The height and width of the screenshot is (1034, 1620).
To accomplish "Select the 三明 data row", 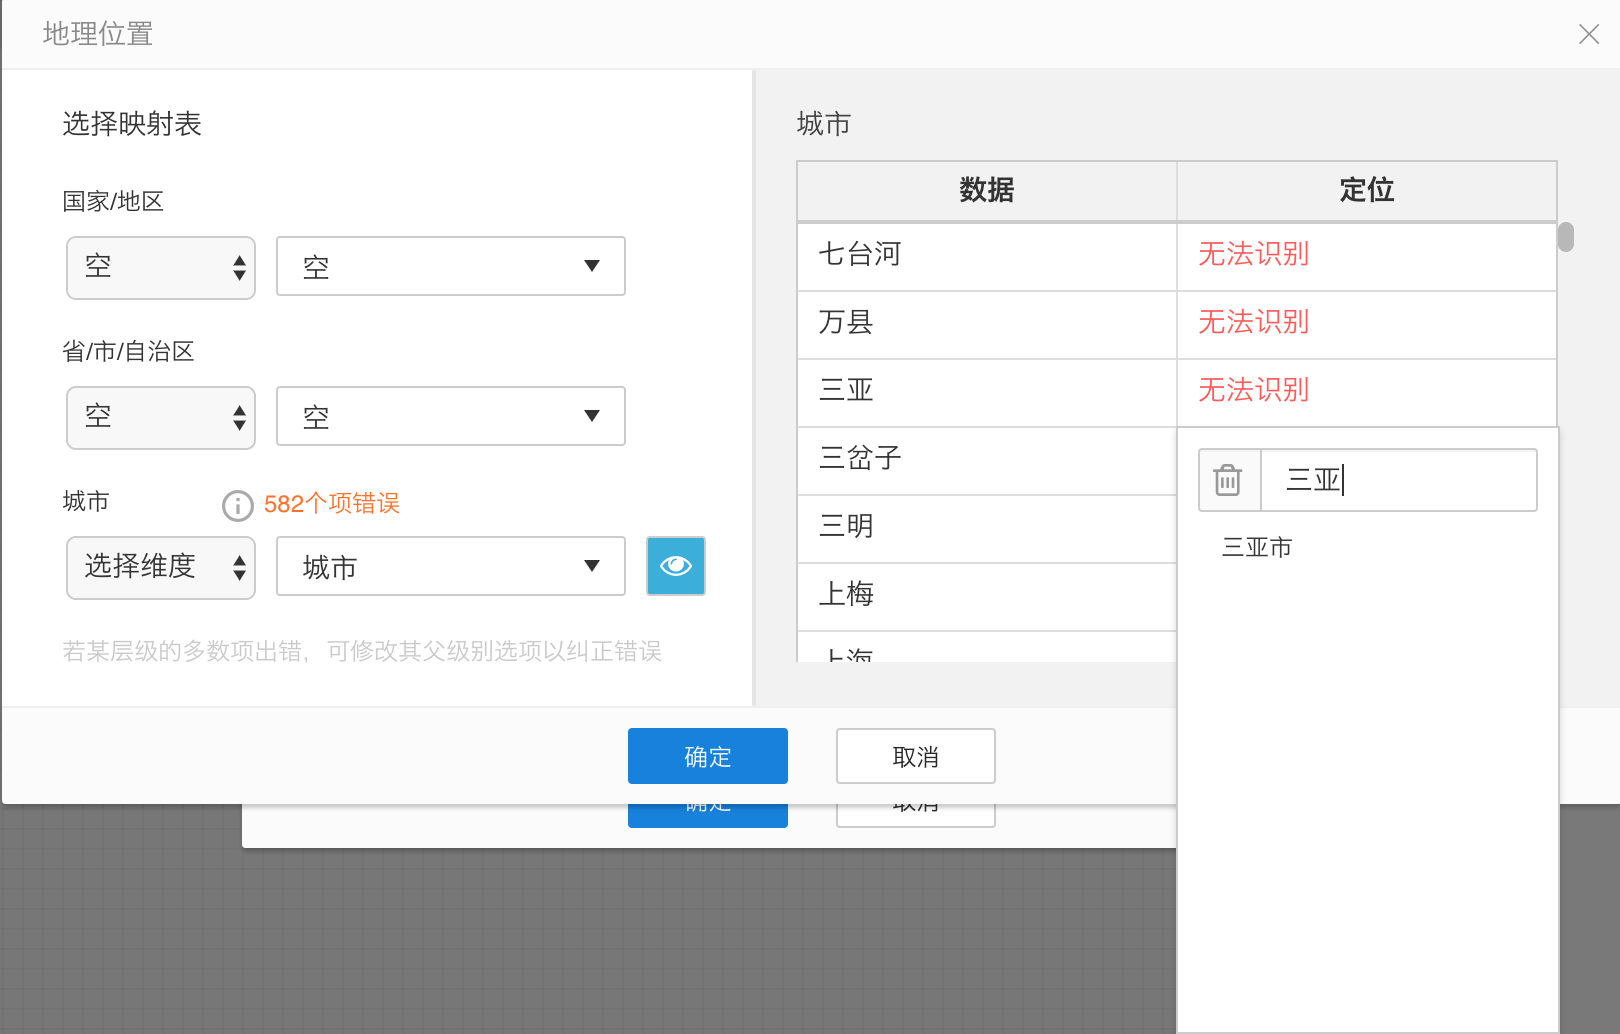I will pos(986,527).
